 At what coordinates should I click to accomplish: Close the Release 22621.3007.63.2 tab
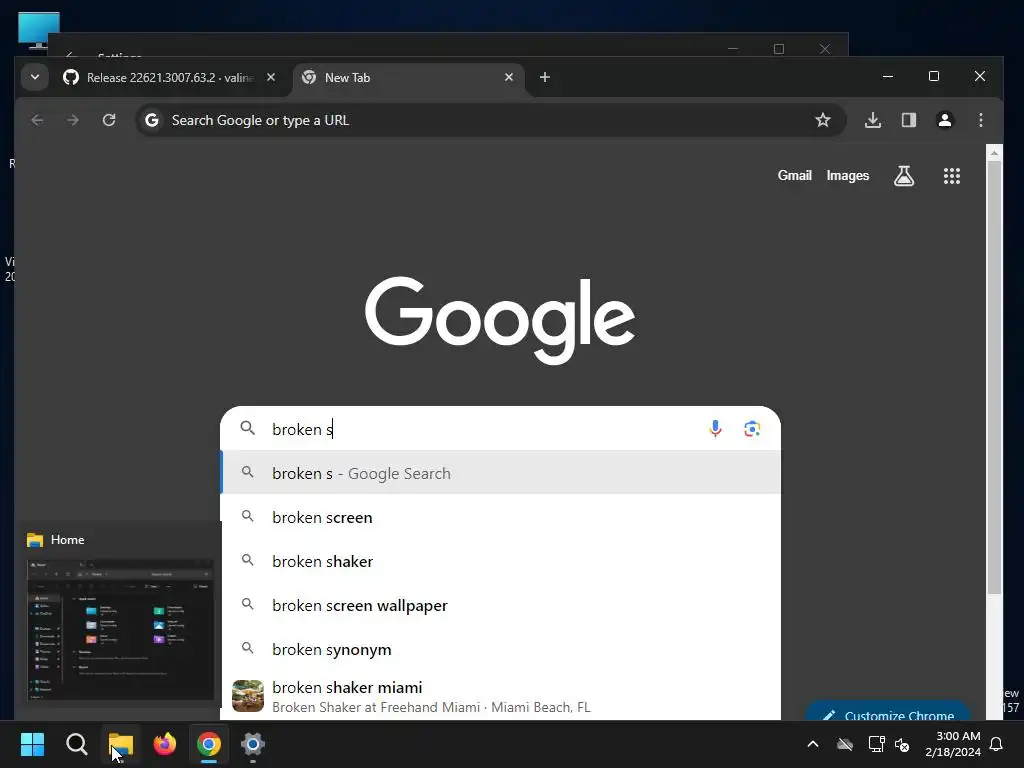point(270,77)
